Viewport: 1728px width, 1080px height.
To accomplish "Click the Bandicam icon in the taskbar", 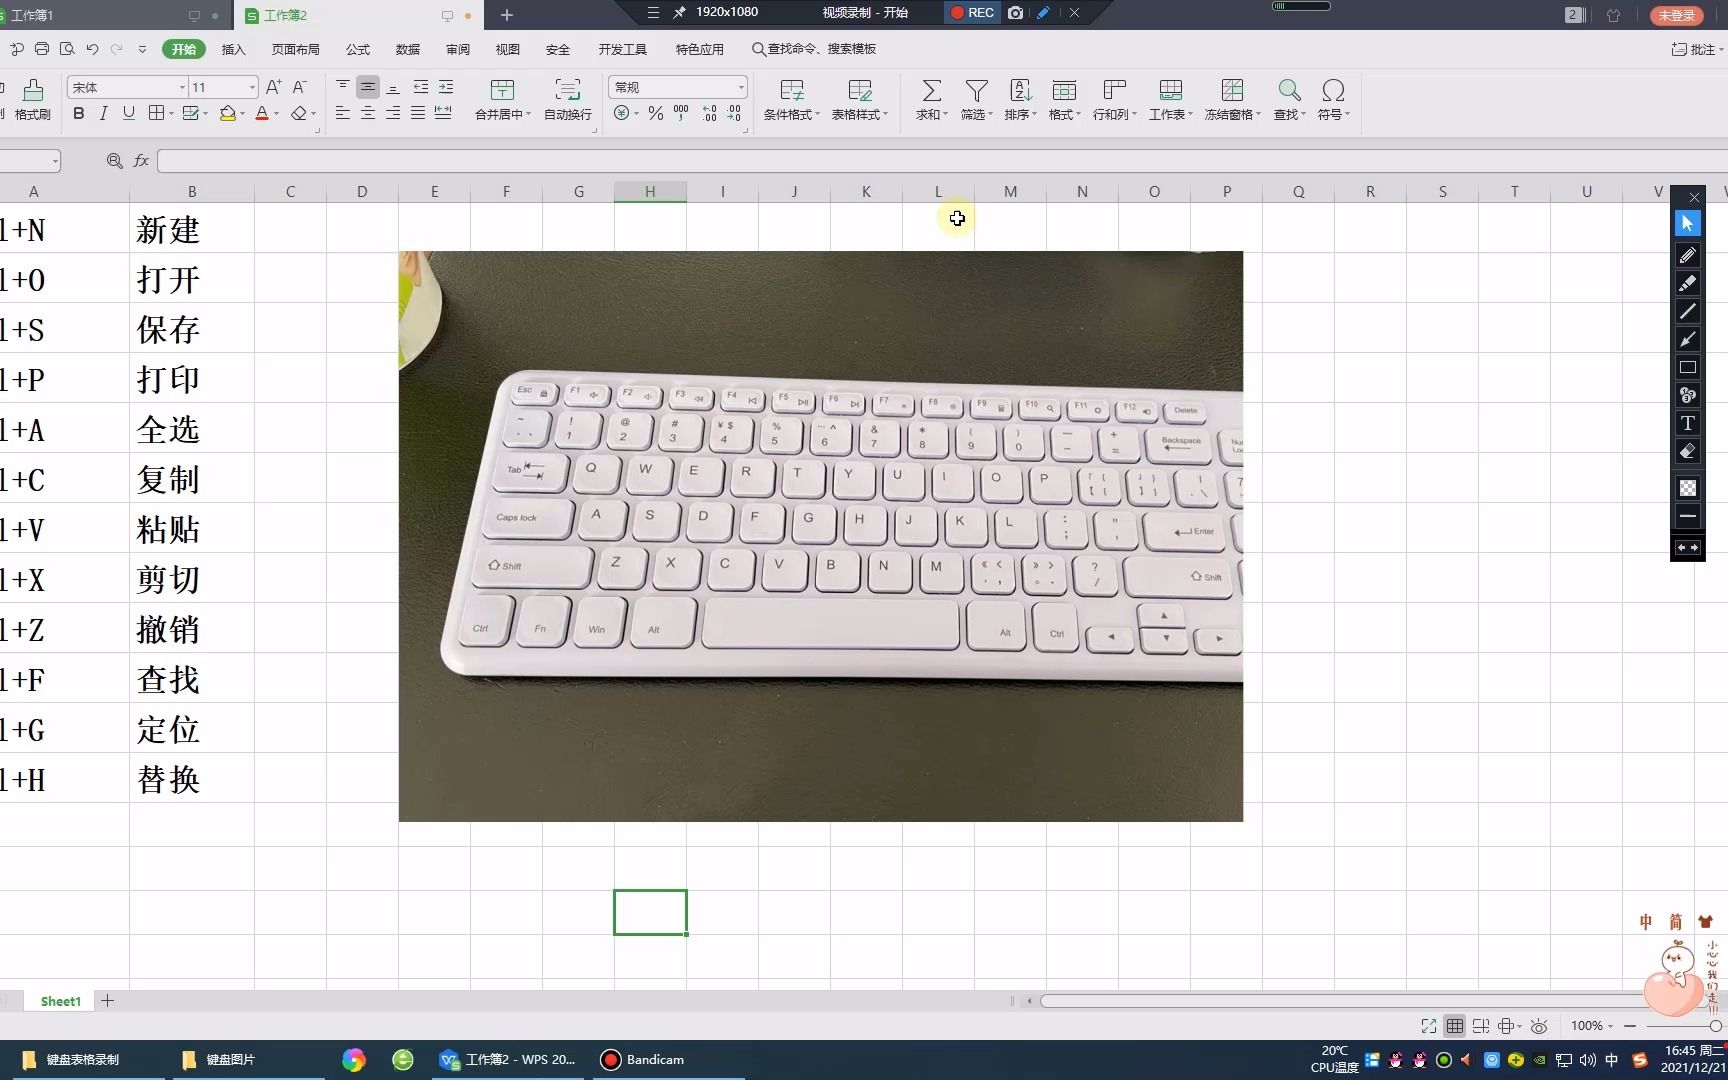I will (609, 1059).
